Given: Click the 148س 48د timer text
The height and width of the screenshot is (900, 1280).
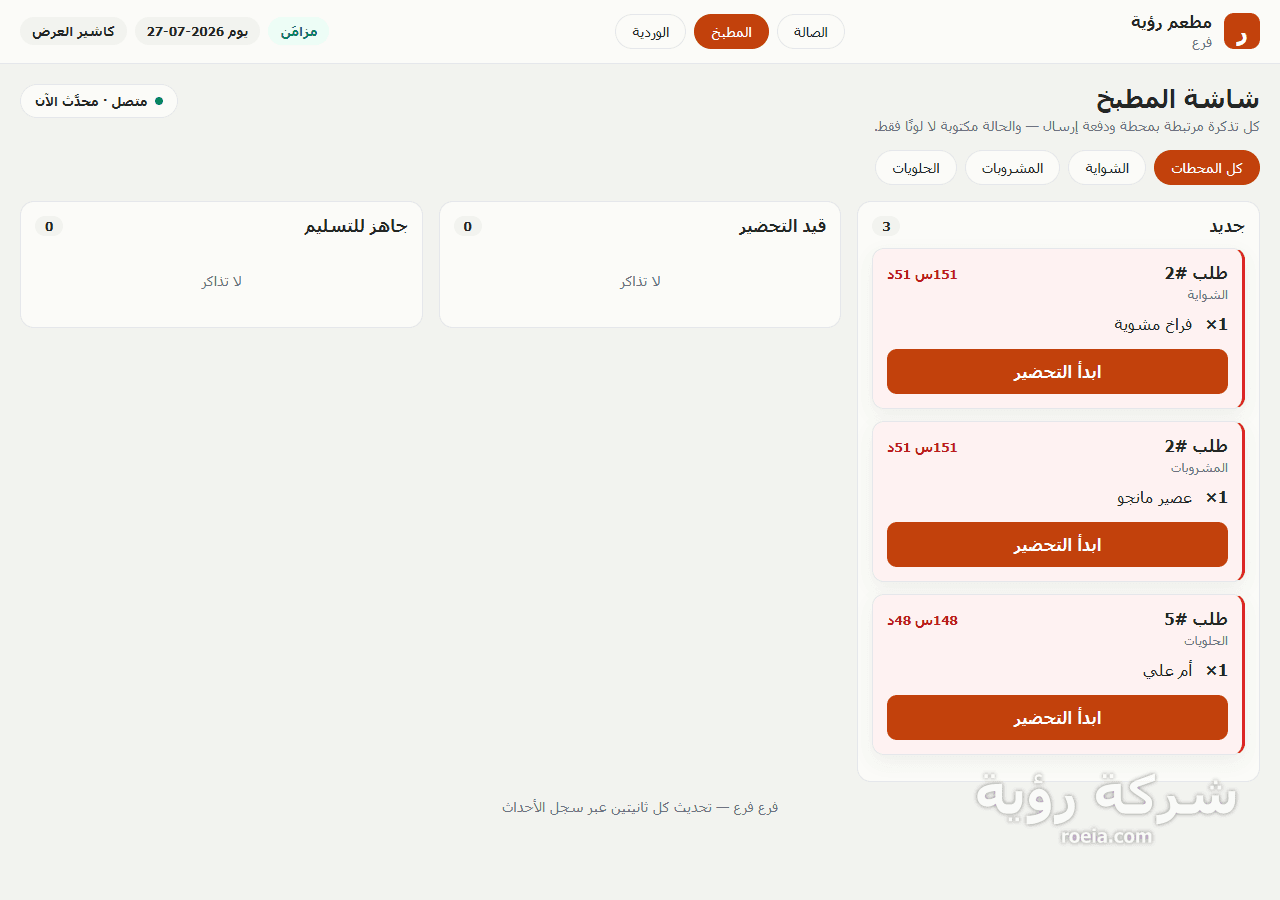Looking at the screenshot, I should (922, 620).
